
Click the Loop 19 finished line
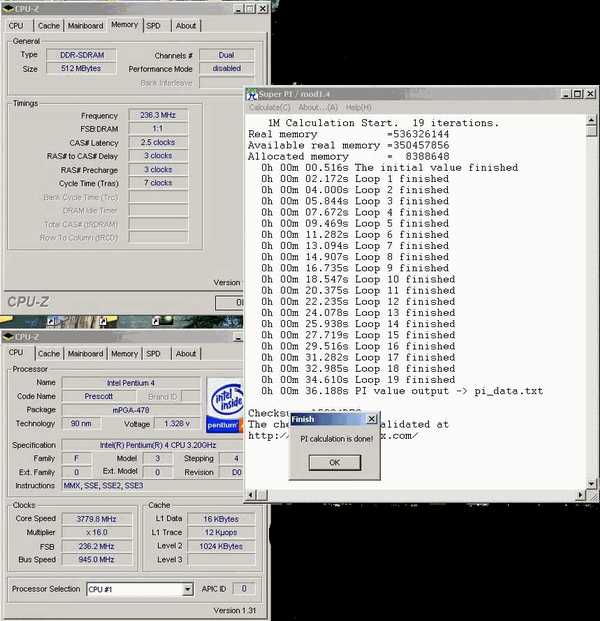tap(358, 380)
